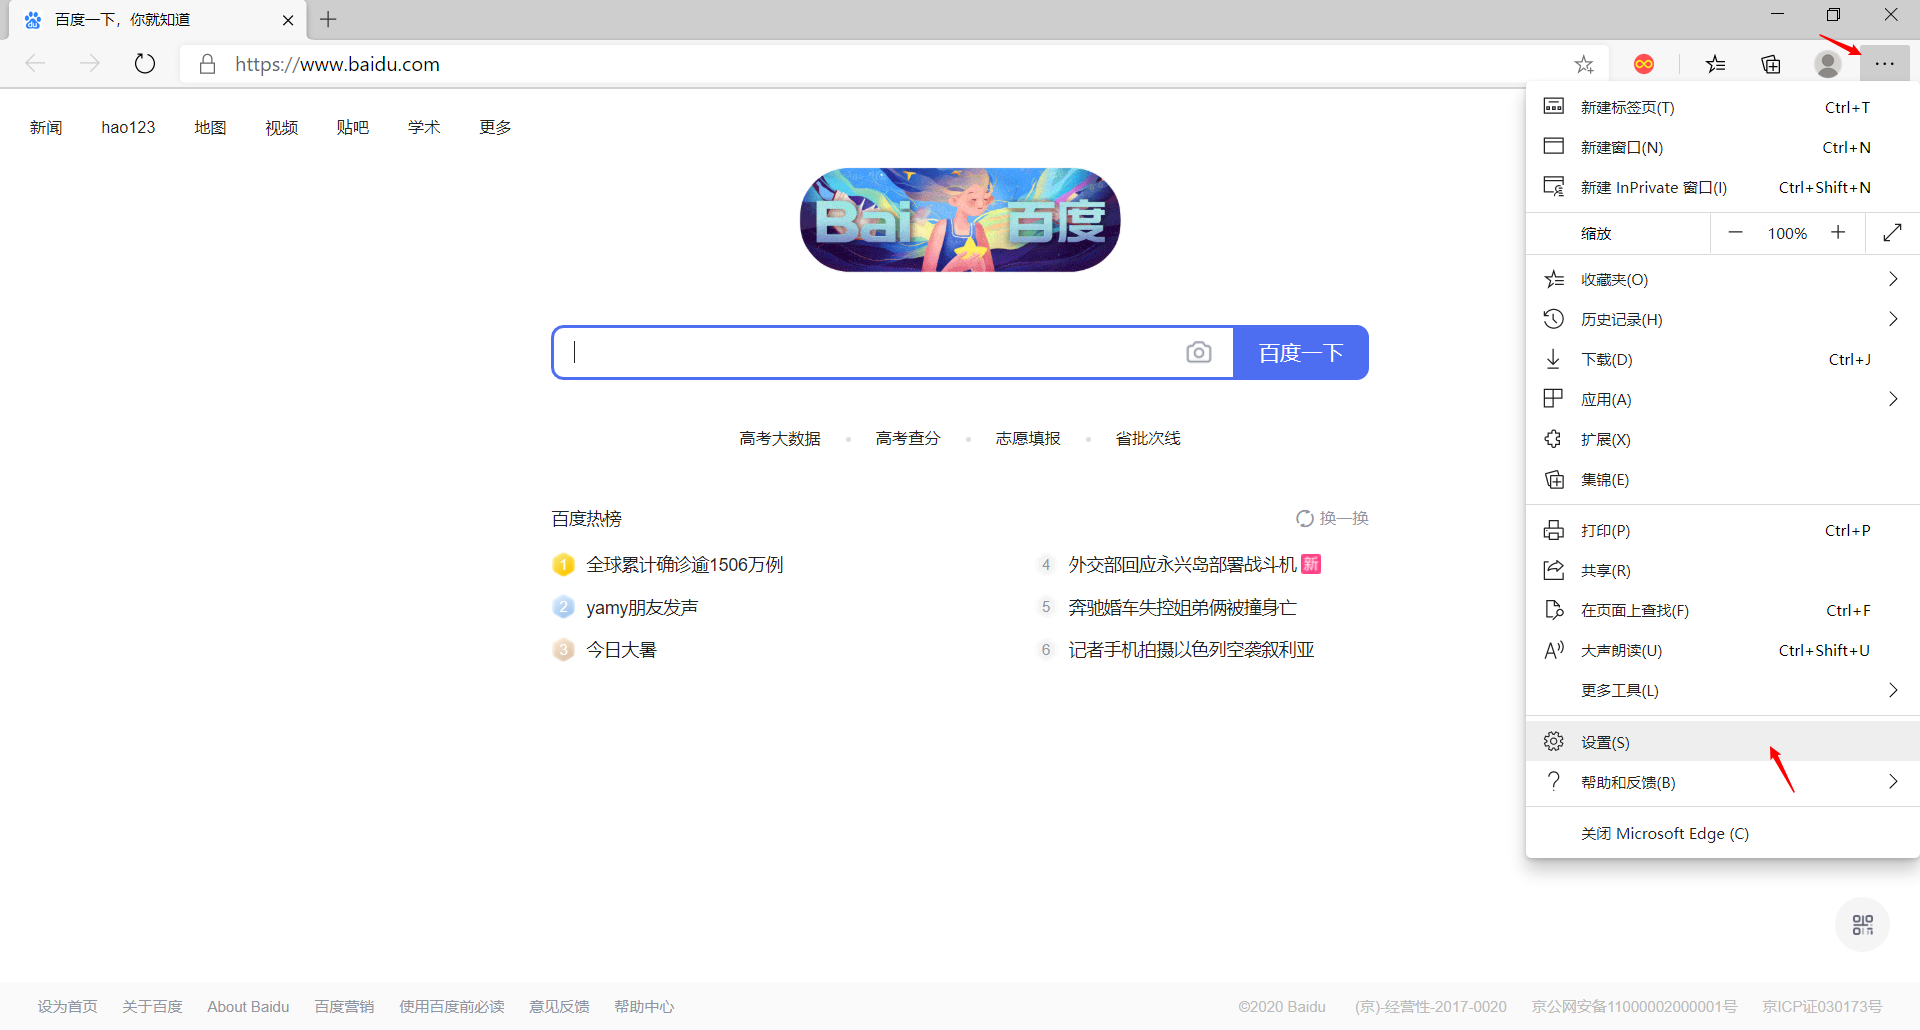Select 大声朗读(U) menu item

point(1722,650)
